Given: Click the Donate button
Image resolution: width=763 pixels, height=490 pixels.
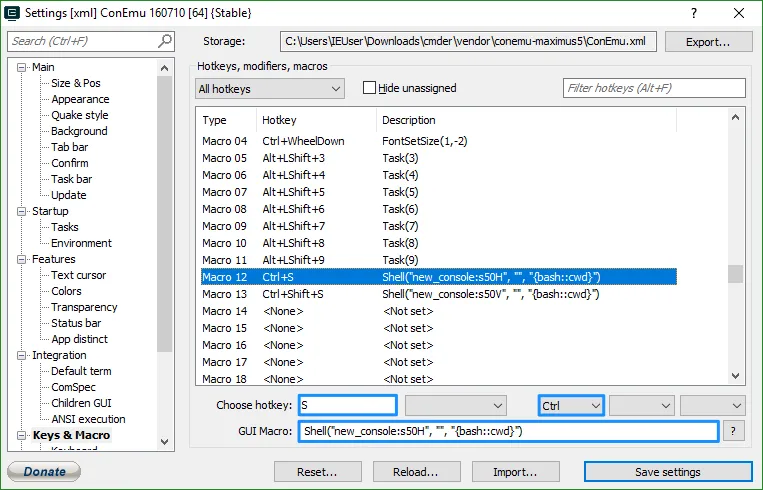Looking at the screenshot, I should pos(44,471).
